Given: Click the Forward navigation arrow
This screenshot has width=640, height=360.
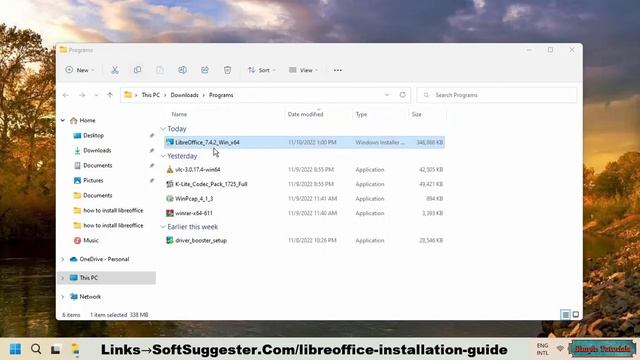Looking at the screenshot, I should point(82,95).
